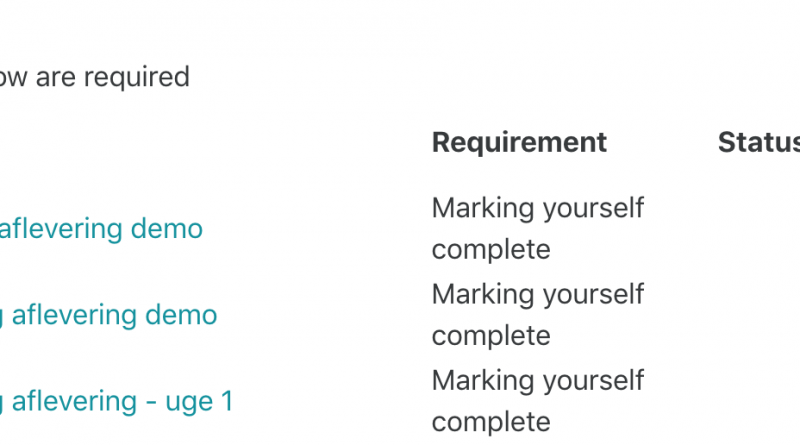Click "uge 1" in the third link
Viewport: 800px width, 445px height.
(199, 402)
